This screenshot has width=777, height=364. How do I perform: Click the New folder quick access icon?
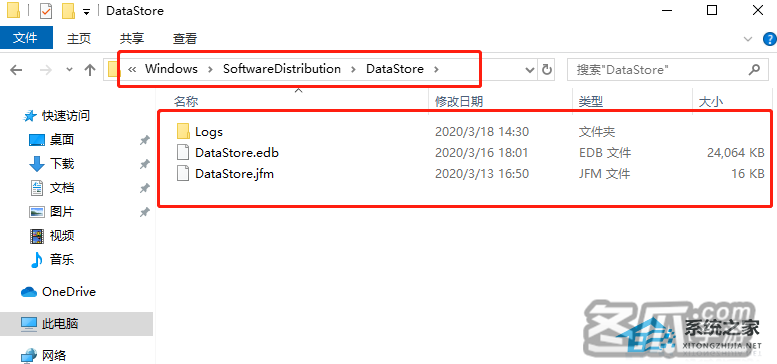click(68, 10)
